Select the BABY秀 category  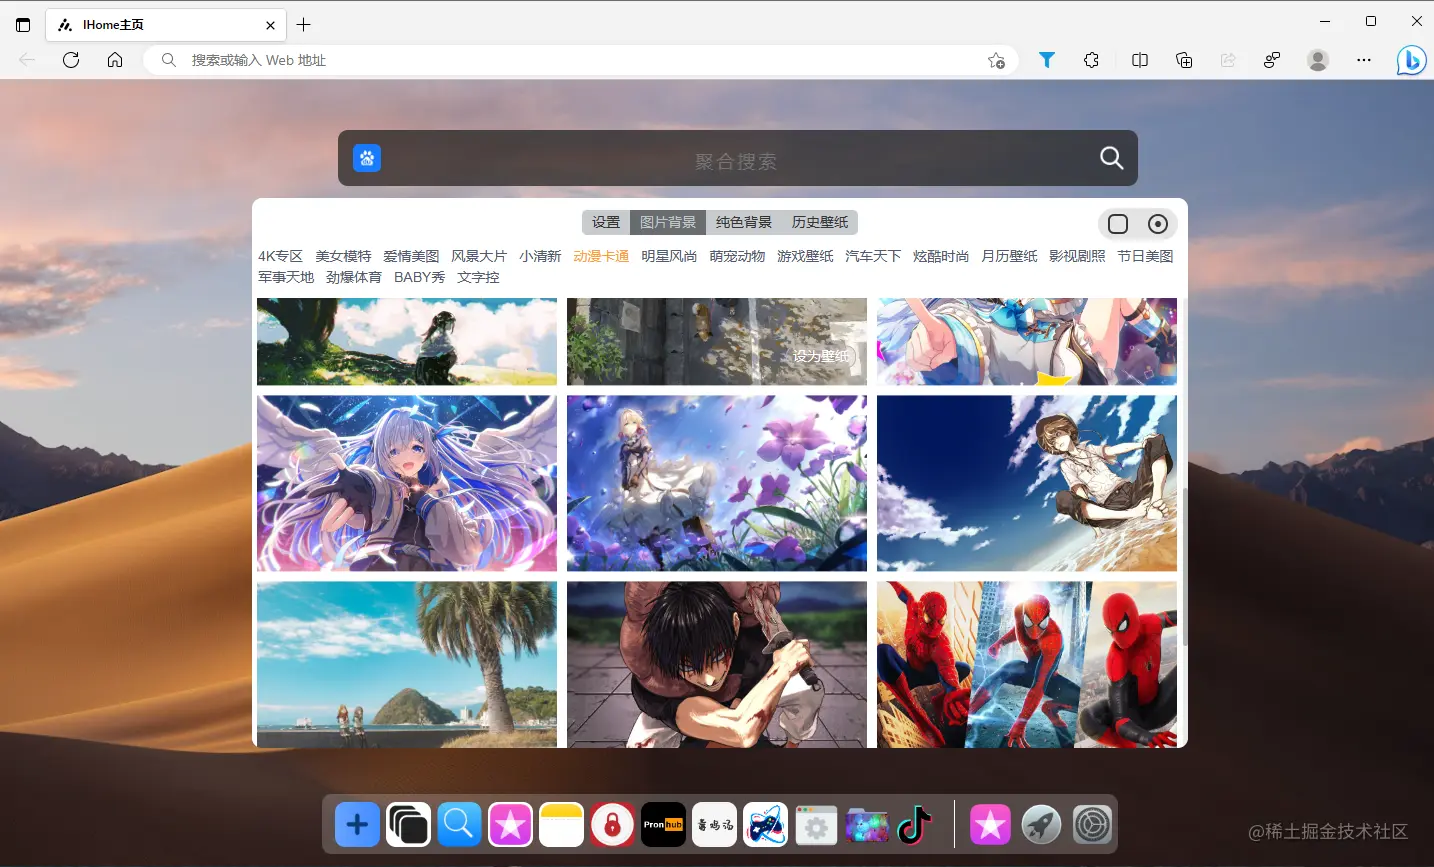420,277
